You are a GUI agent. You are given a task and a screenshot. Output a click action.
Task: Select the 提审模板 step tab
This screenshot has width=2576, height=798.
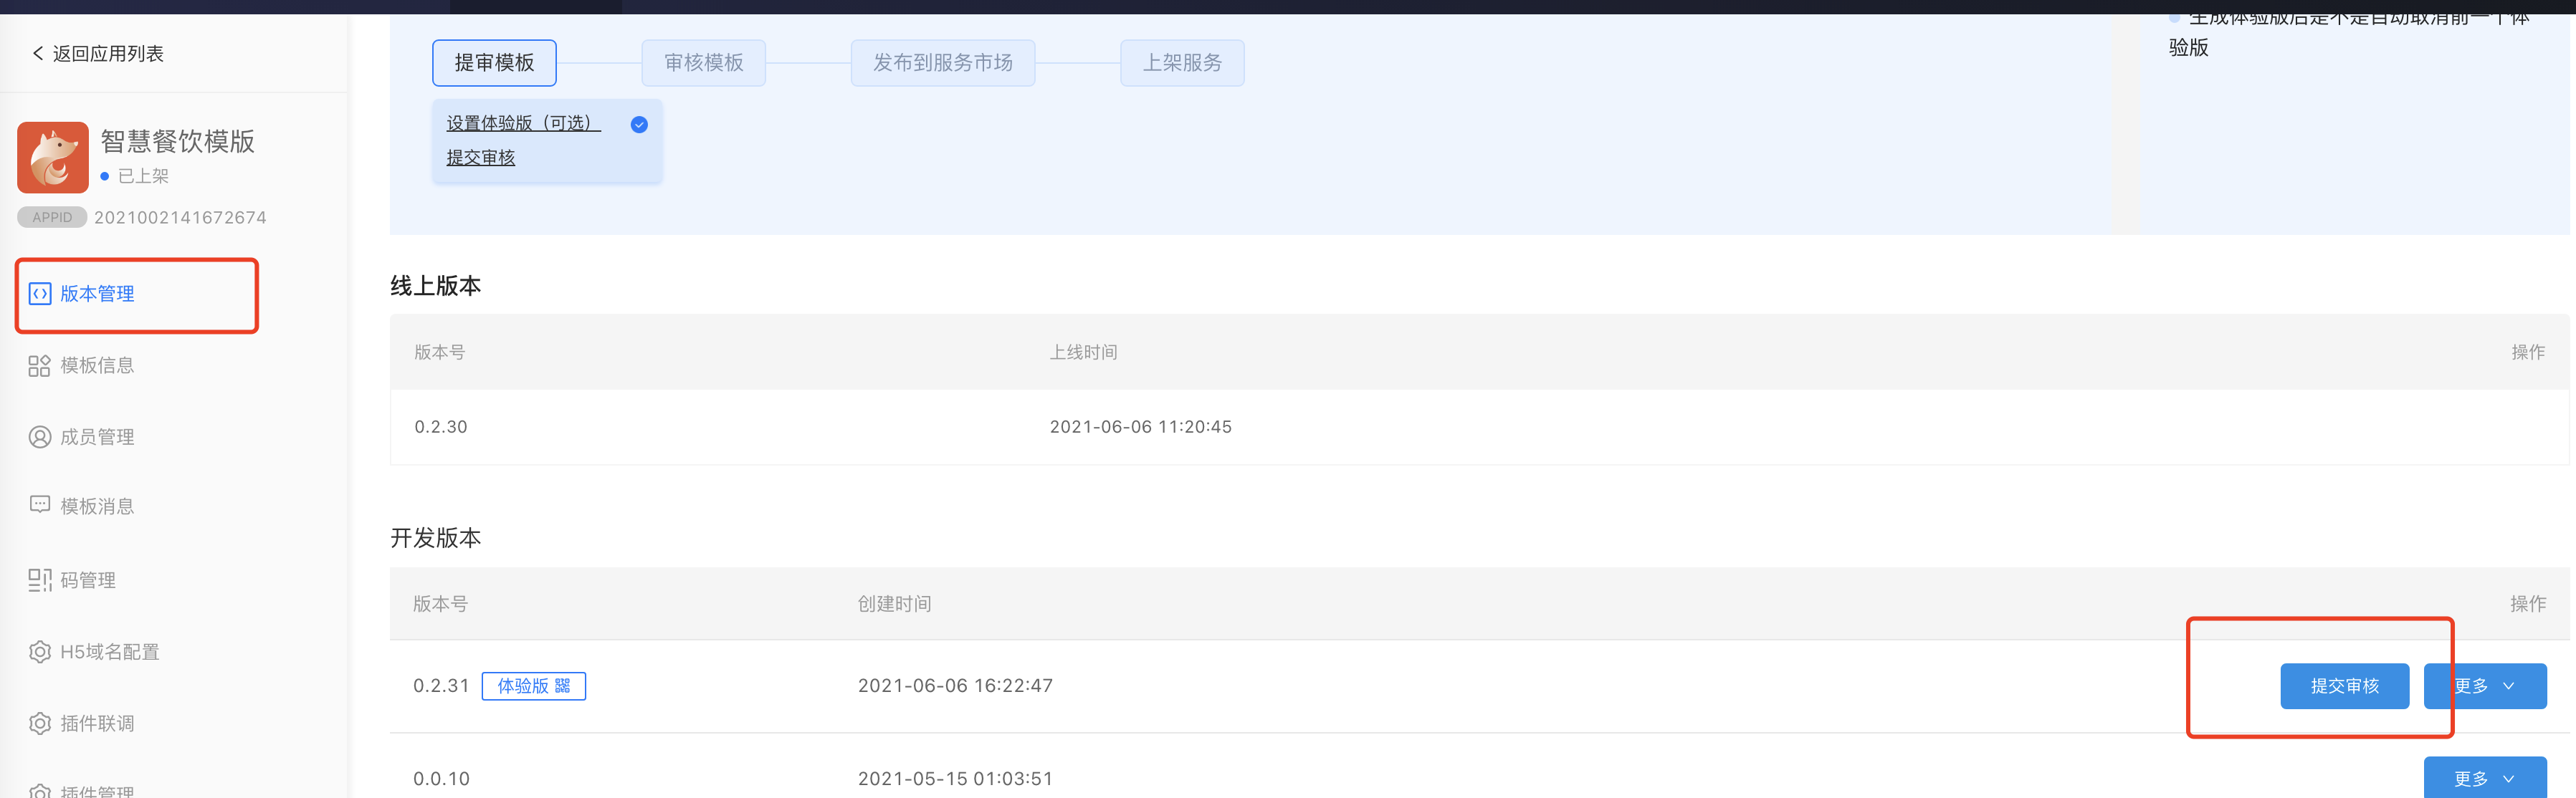[494, 63]
